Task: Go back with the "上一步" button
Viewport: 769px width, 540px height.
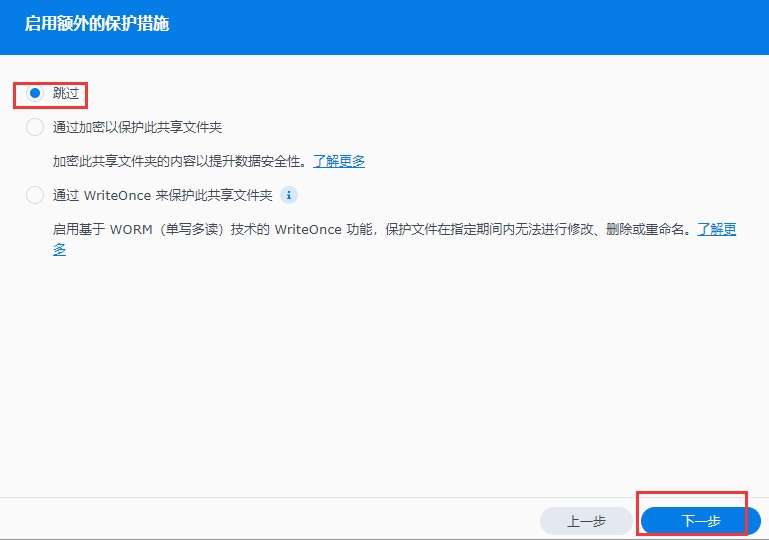Action: point(586,521)
